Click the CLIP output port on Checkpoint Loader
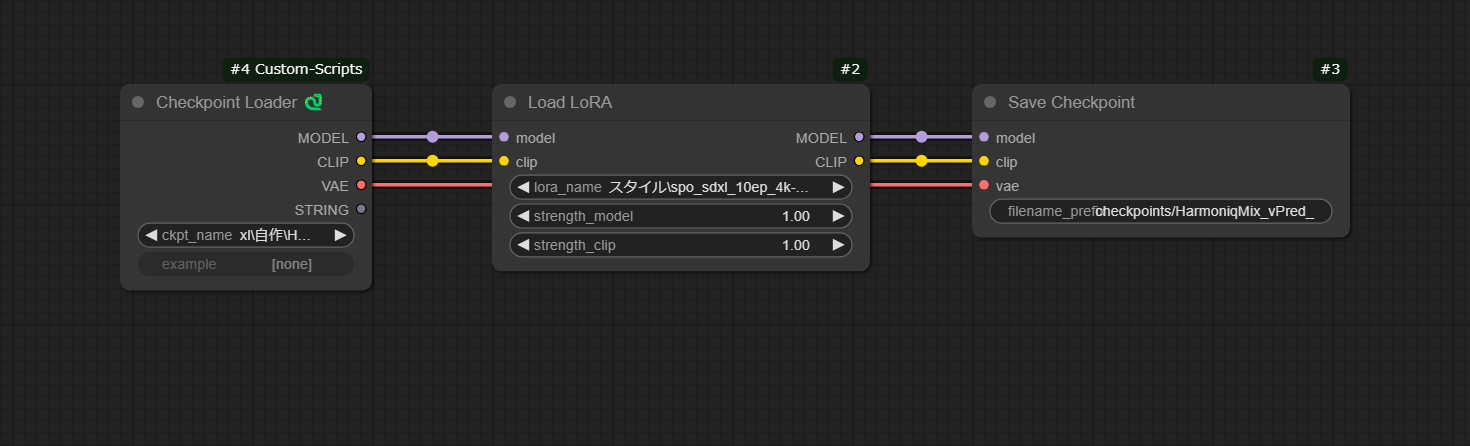 [x=361, y=161]
